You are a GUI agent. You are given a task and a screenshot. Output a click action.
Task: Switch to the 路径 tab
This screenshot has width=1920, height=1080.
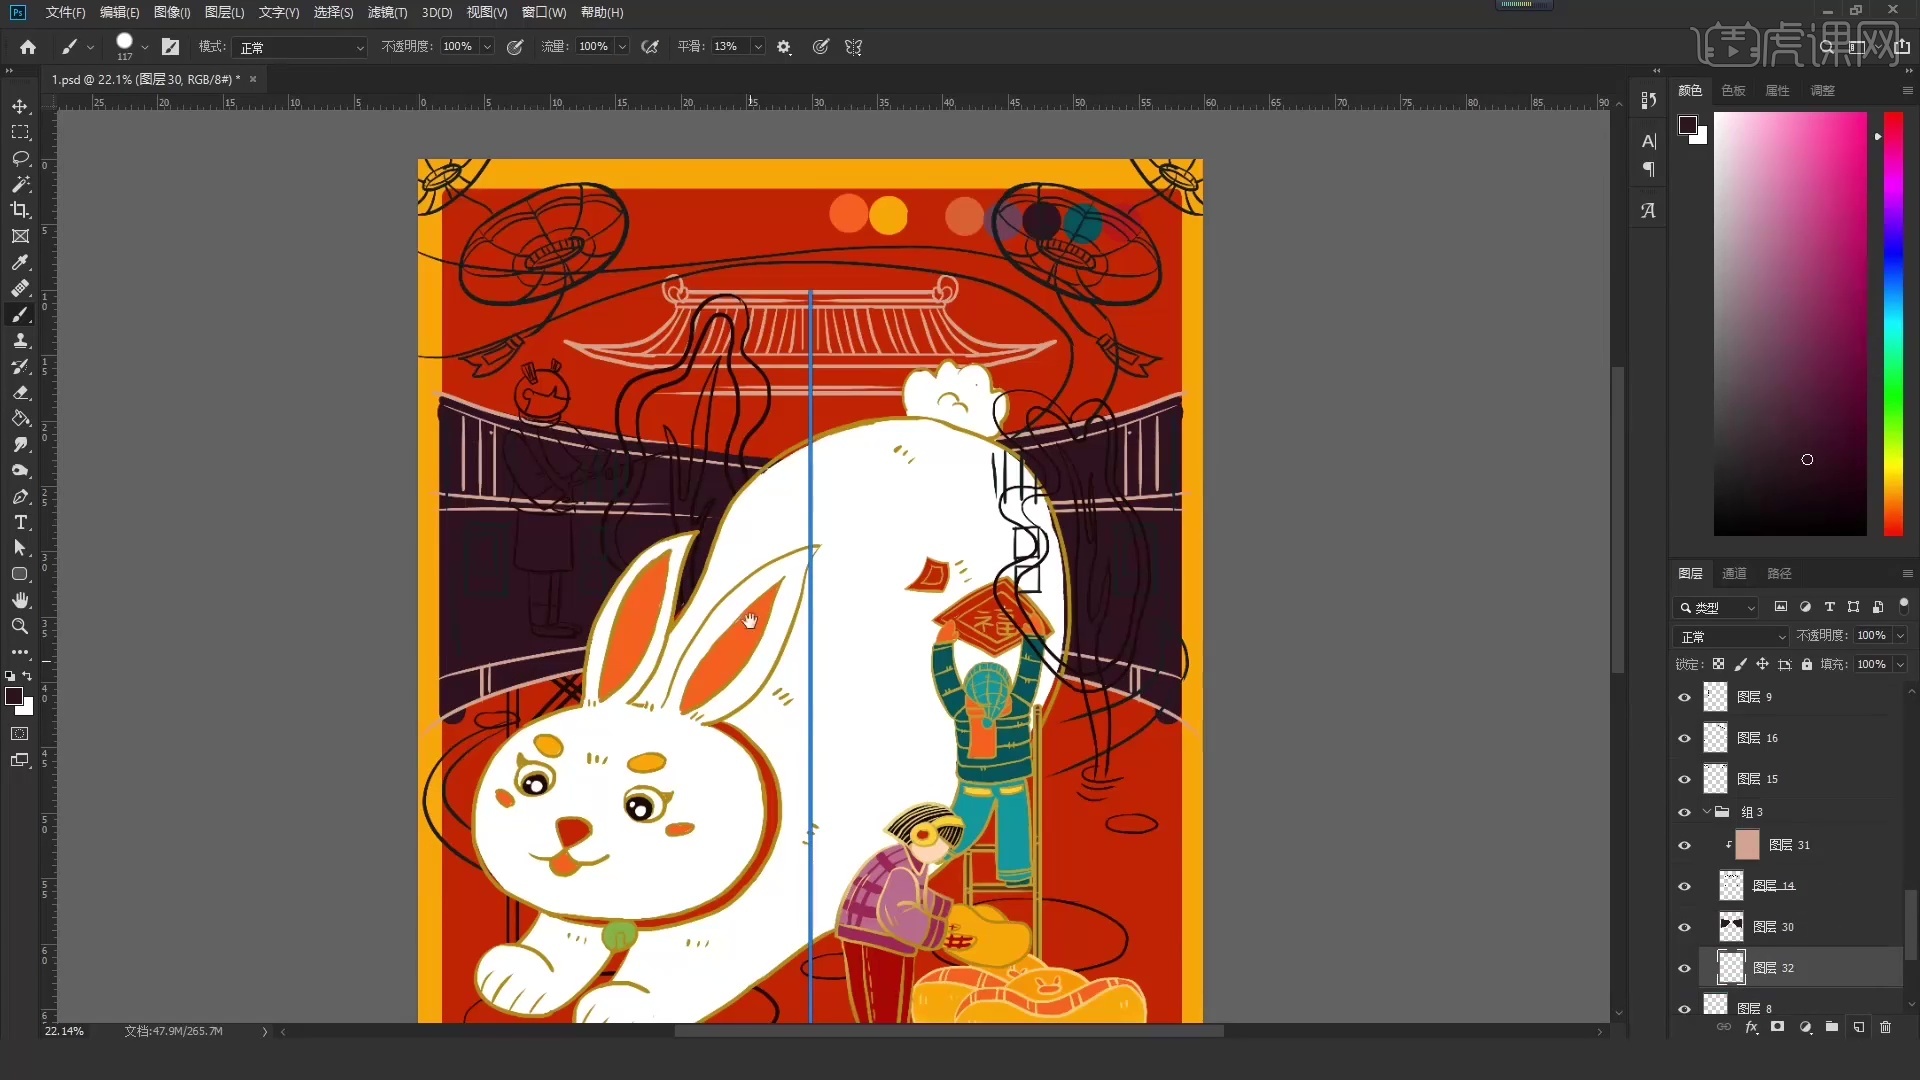tap(1779, 573)
